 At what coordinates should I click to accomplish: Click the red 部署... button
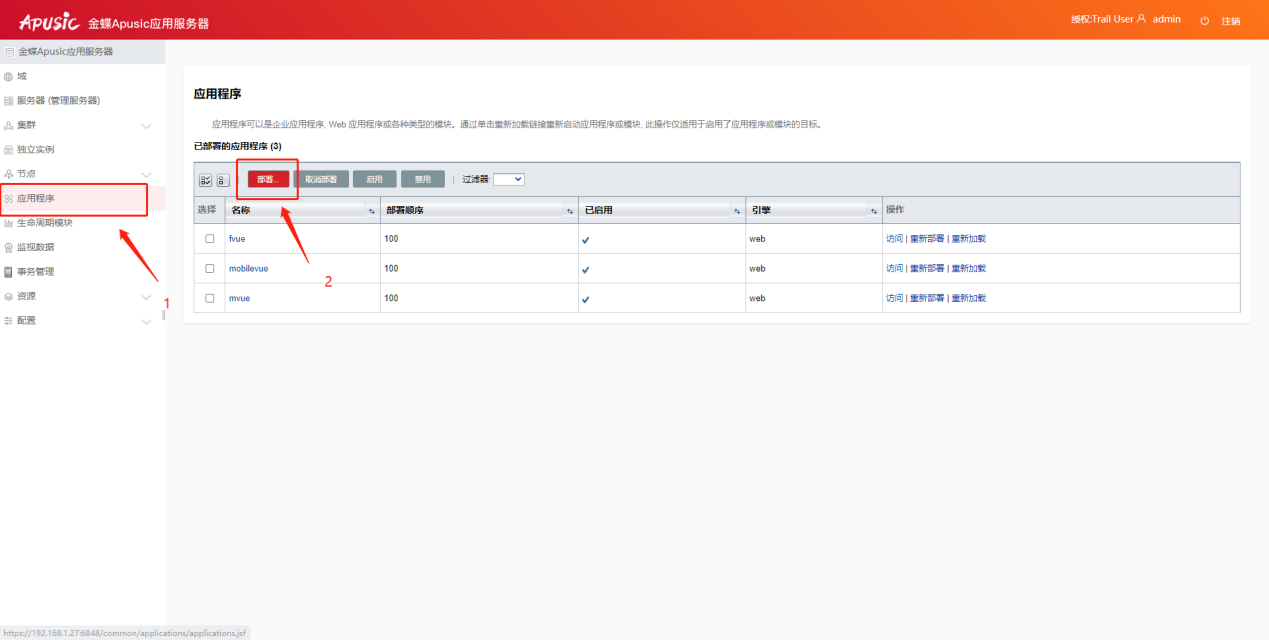(268, 180)
